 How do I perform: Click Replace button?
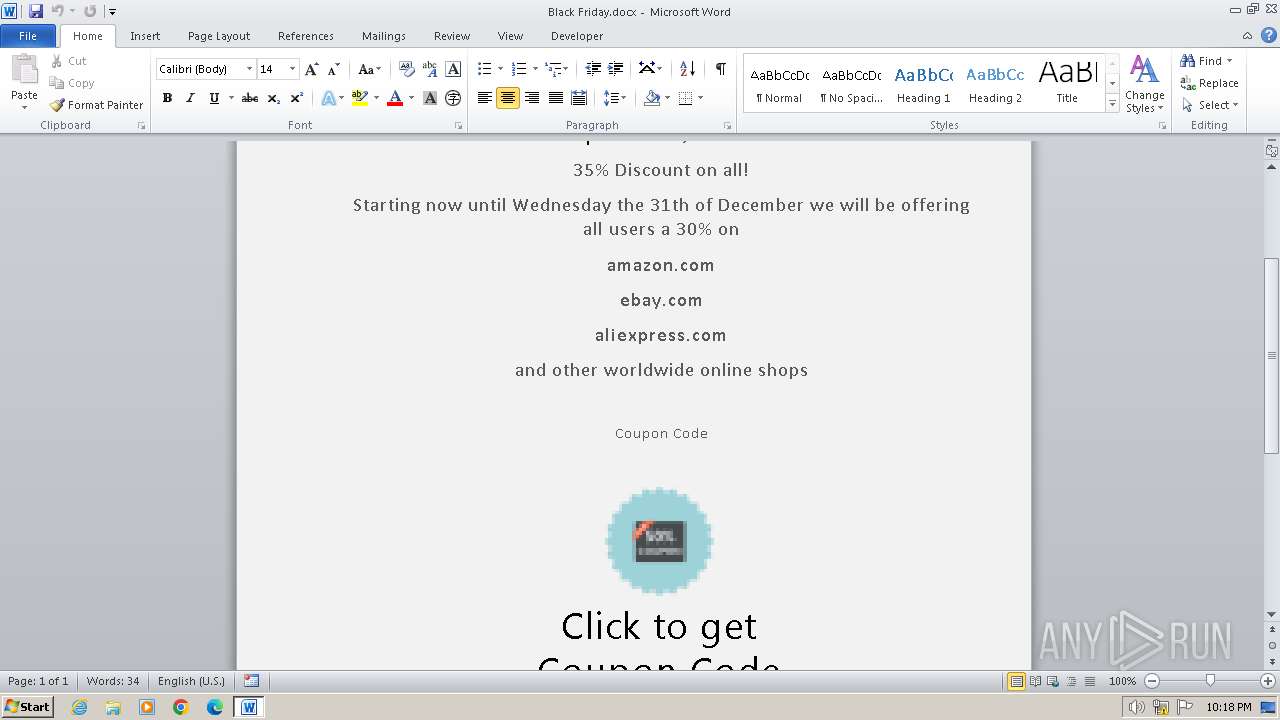pos(1210,83)
